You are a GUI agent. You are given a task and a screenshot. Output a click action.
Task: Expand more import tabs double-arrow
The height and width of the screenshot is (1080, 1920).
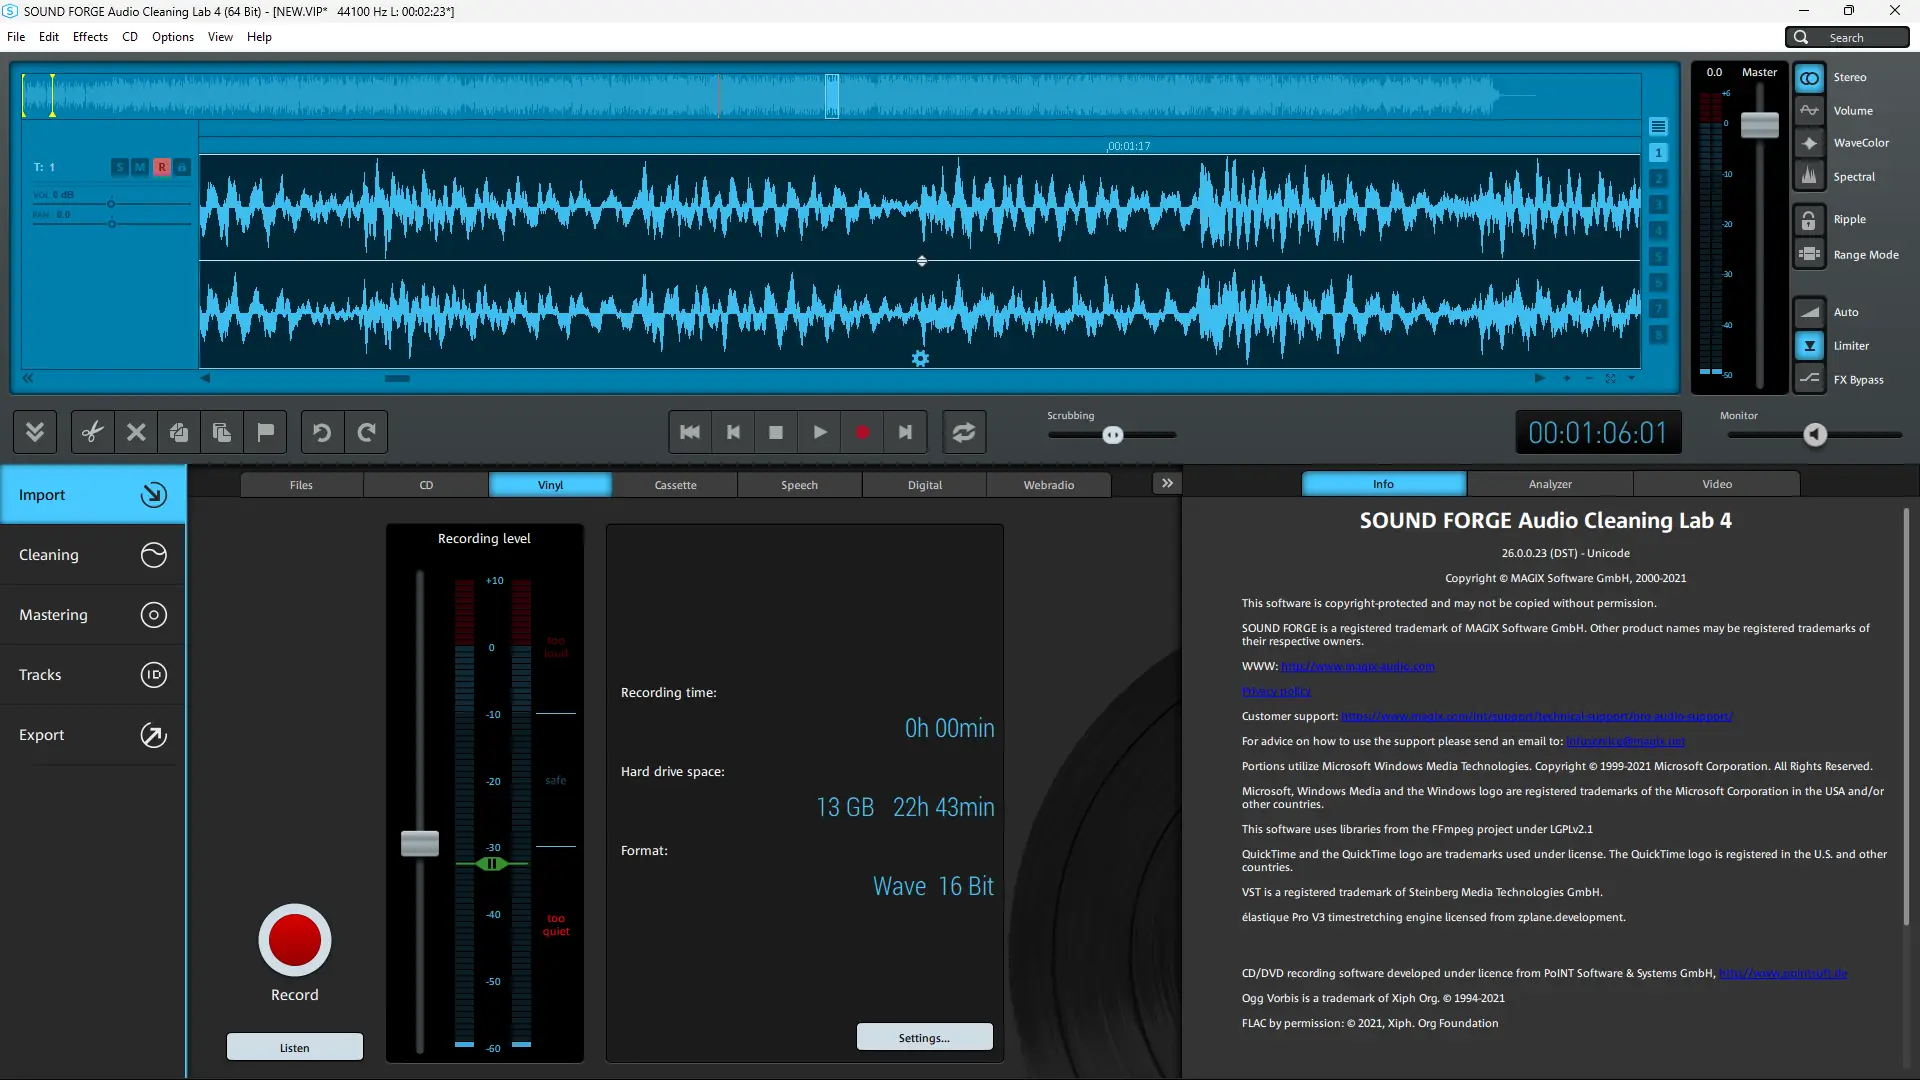(1167, 484)
